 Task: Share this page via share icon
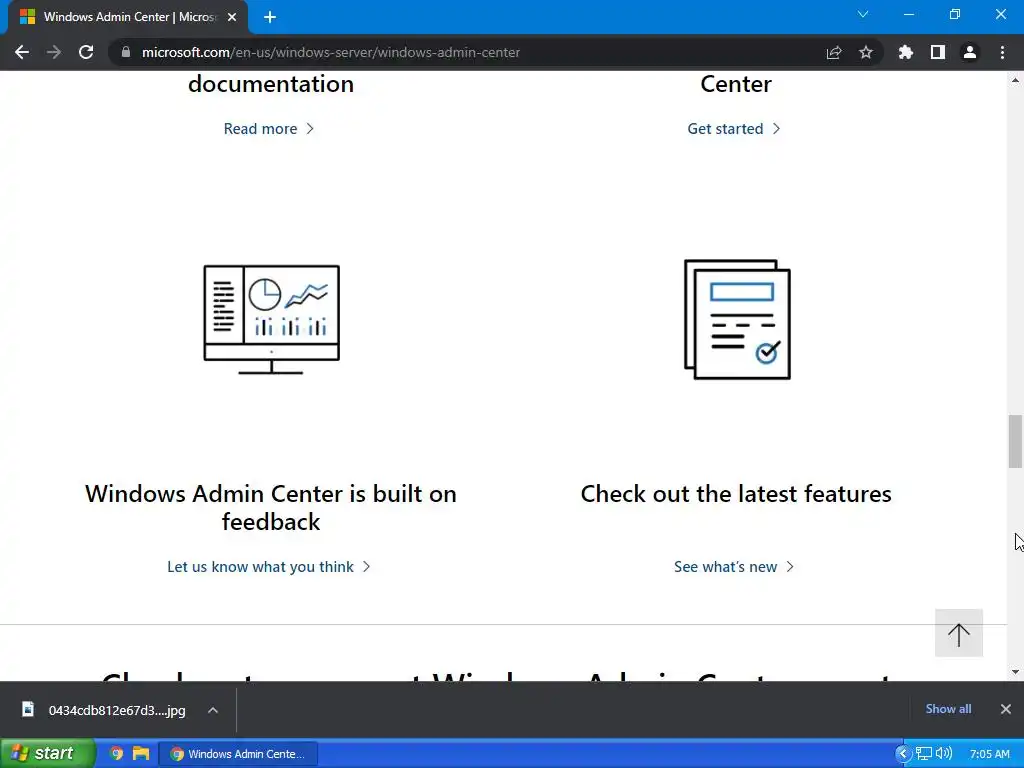[834, 52]
